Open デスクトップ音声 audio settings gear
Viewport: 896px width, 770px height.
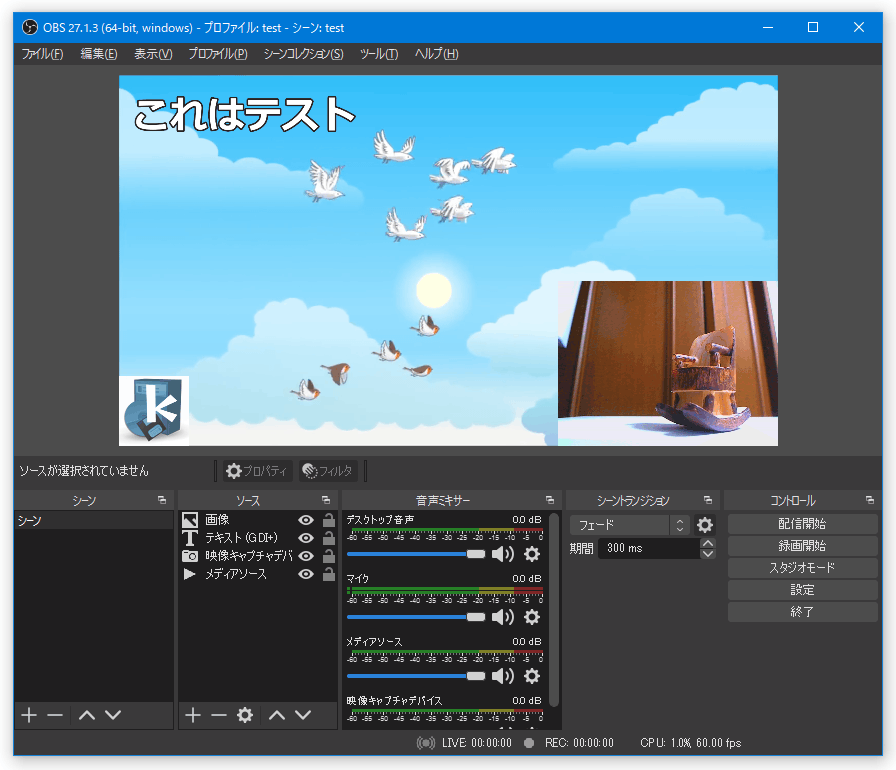[x=532, y=554]
